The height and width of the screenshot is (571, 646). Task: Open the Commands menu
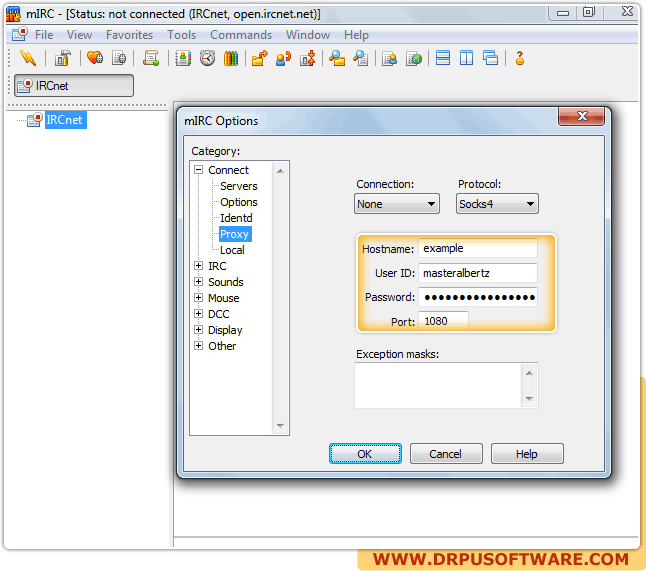pyautogui.click(x=241, y=35)
